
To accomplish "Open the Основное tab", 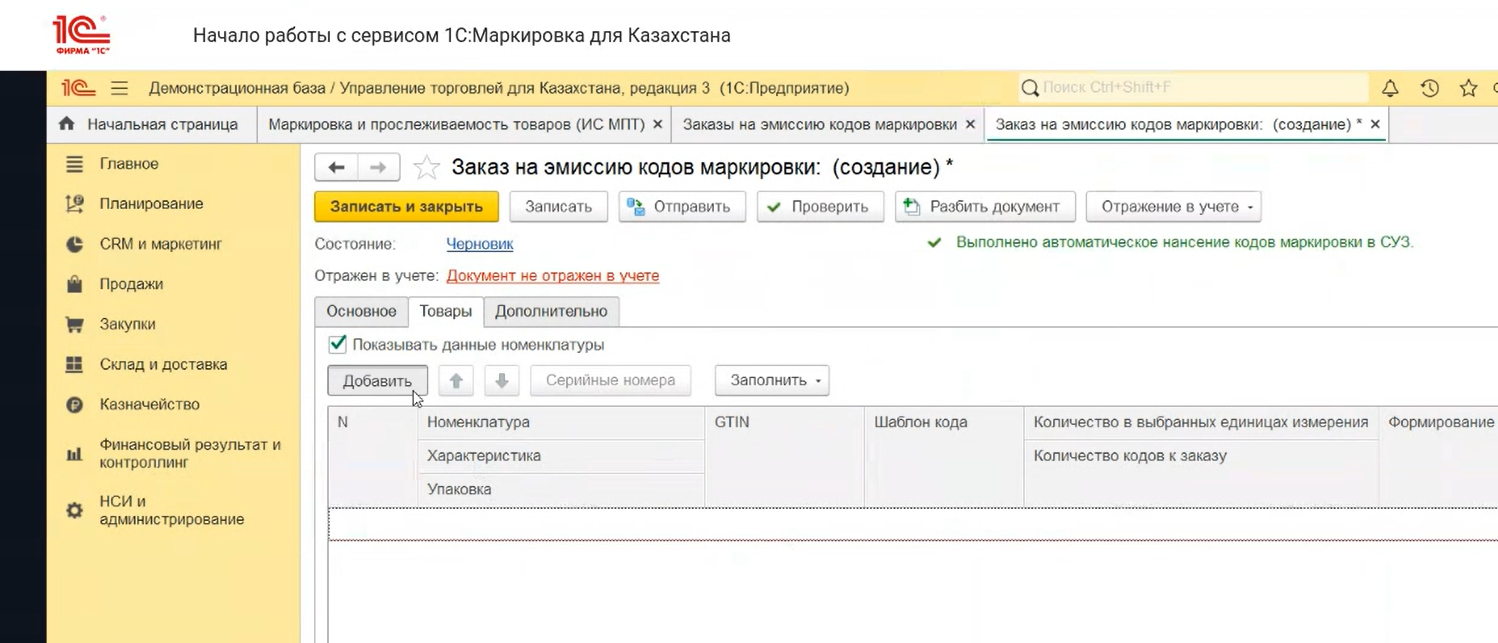I will pos(361,311).
